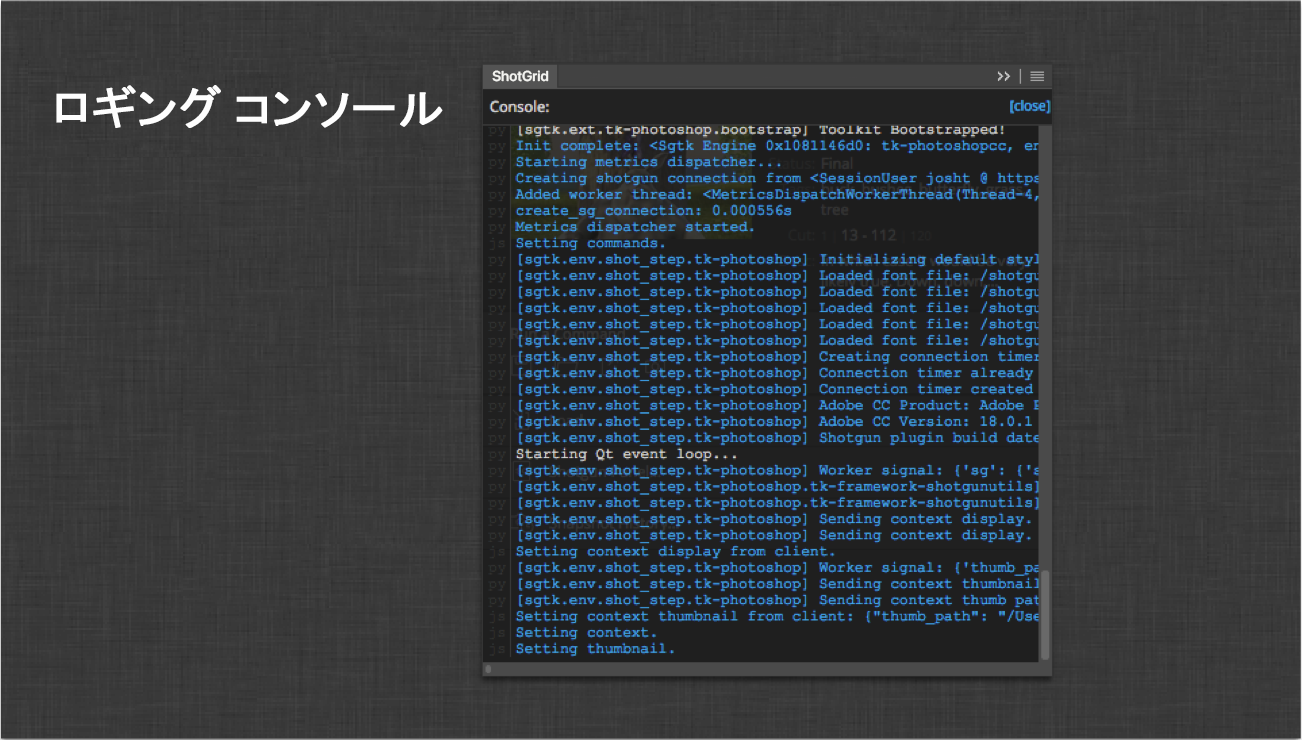Screen dimensions: 1302x740
Task: Select the ShotGrid panel tab
Action: pos(520,77)
